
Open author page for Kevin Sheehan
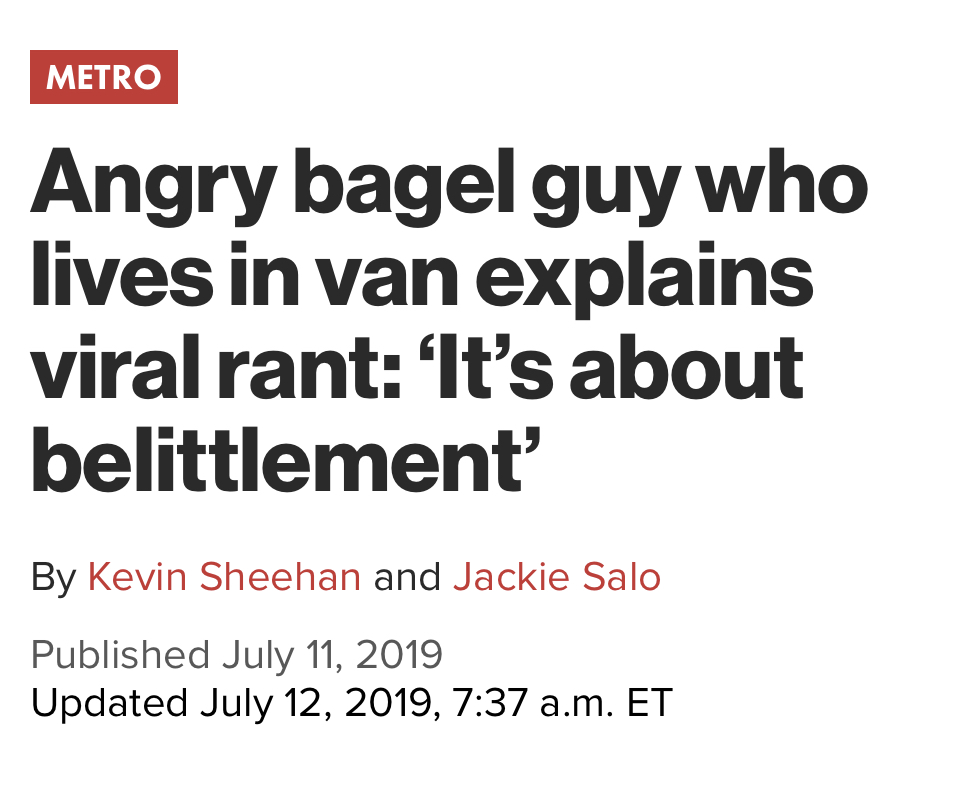[x=224, y=577]
